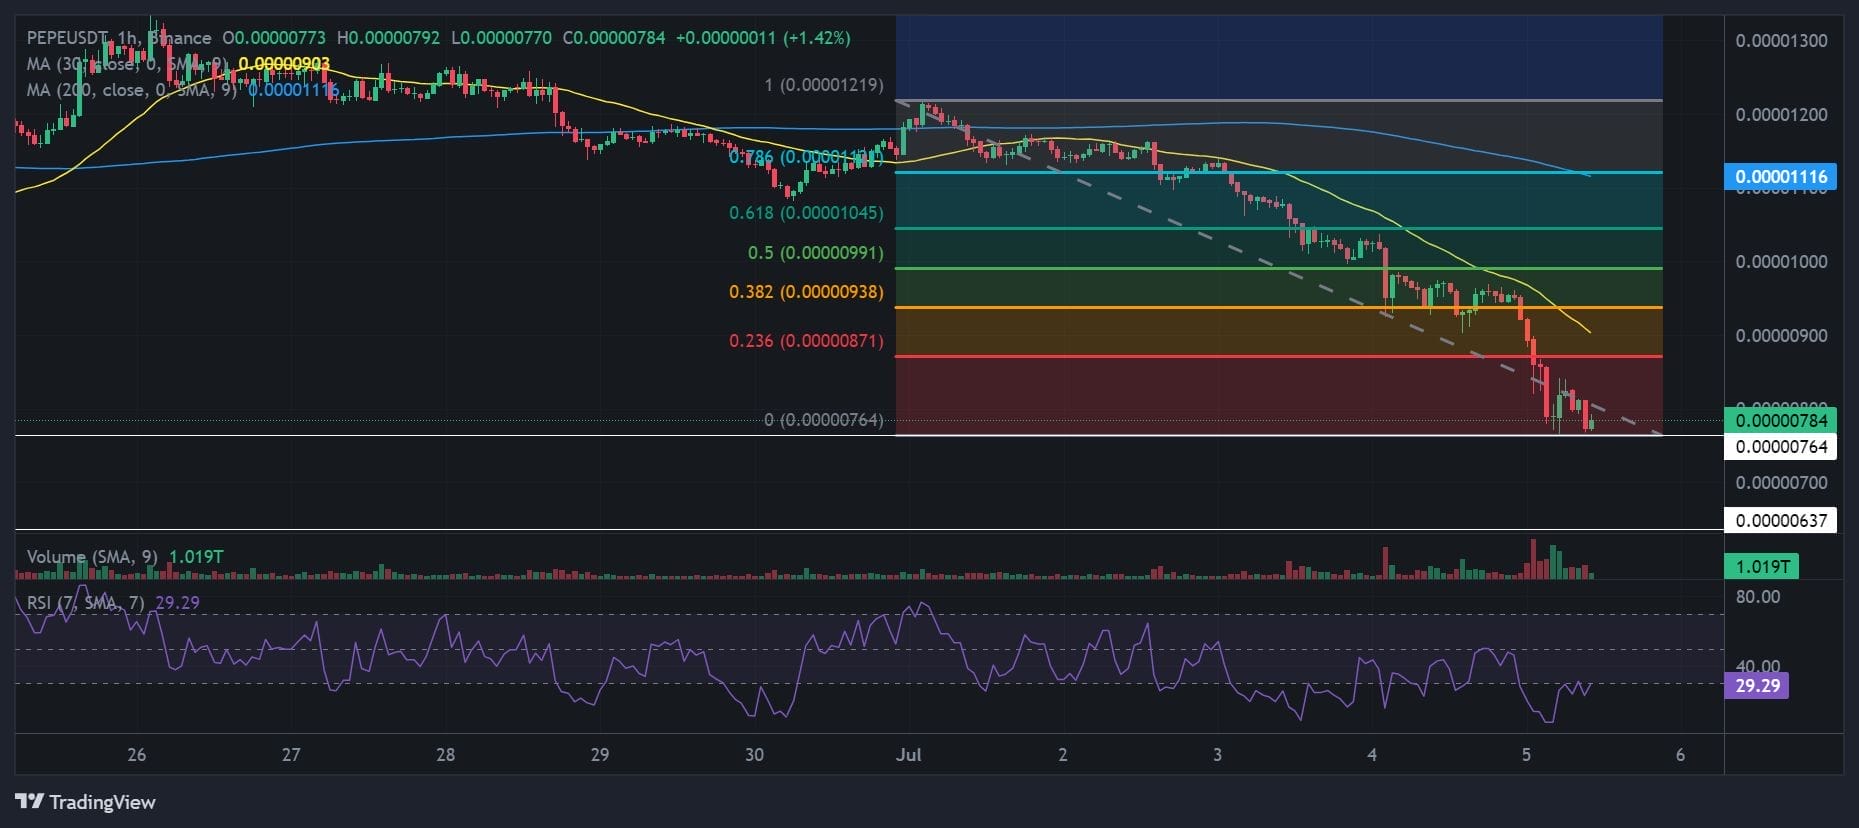The width and height of the screenshot is (1859, 828).
Task: Click date 28 on the time axis
Action: (446, 755)
